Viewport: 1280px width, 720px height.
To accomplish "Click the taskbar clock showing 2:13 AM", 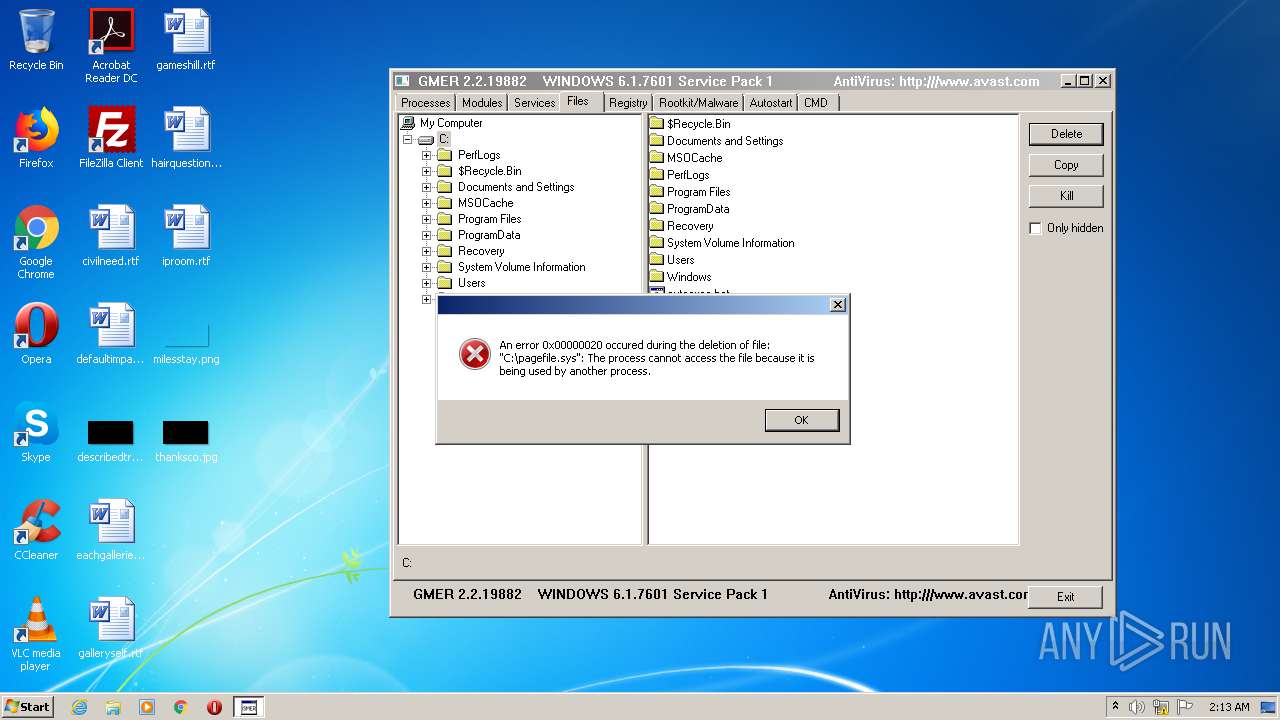I will click(x=1229, y=707).
